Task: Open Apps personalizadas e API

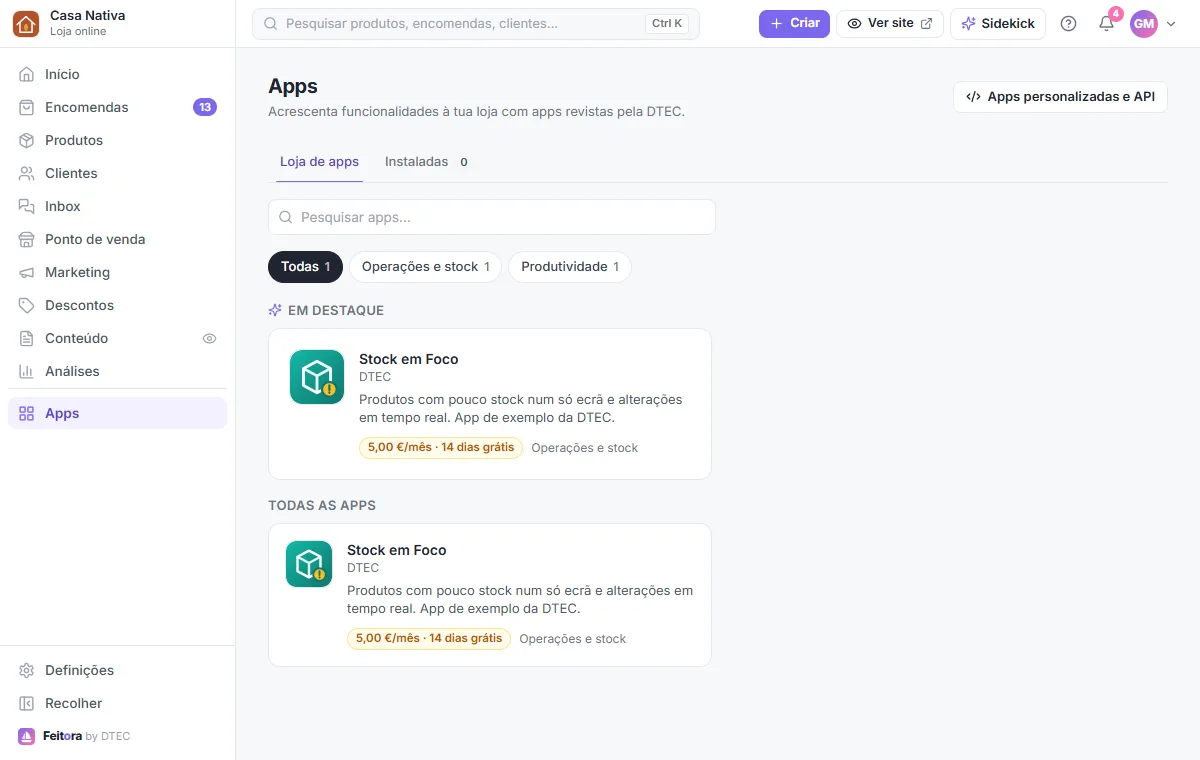Action: (1060, 97)
